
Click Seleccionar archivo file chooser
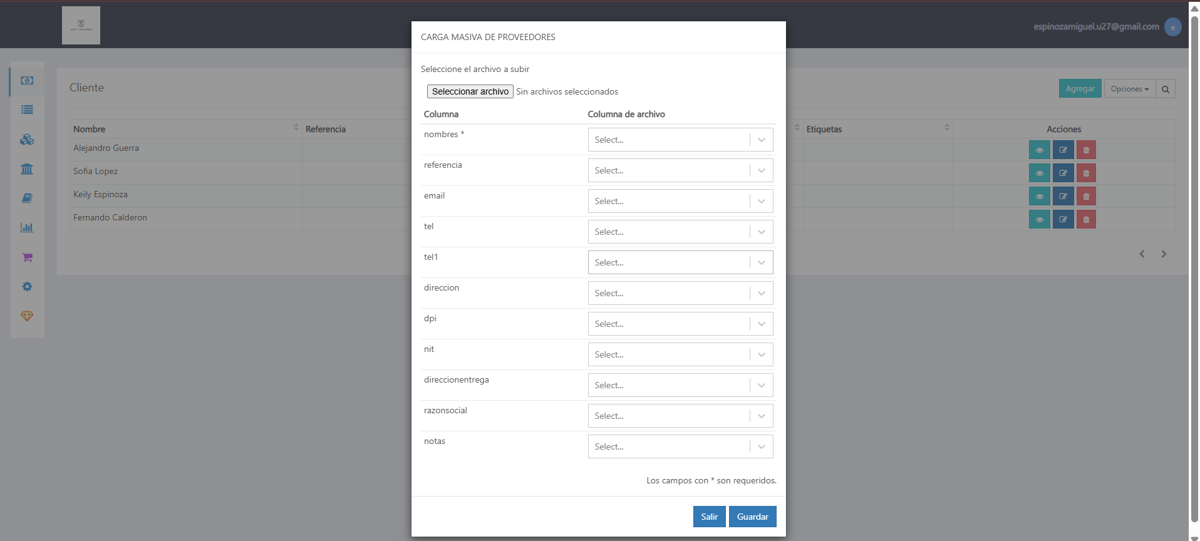click(x=470, y=91)
